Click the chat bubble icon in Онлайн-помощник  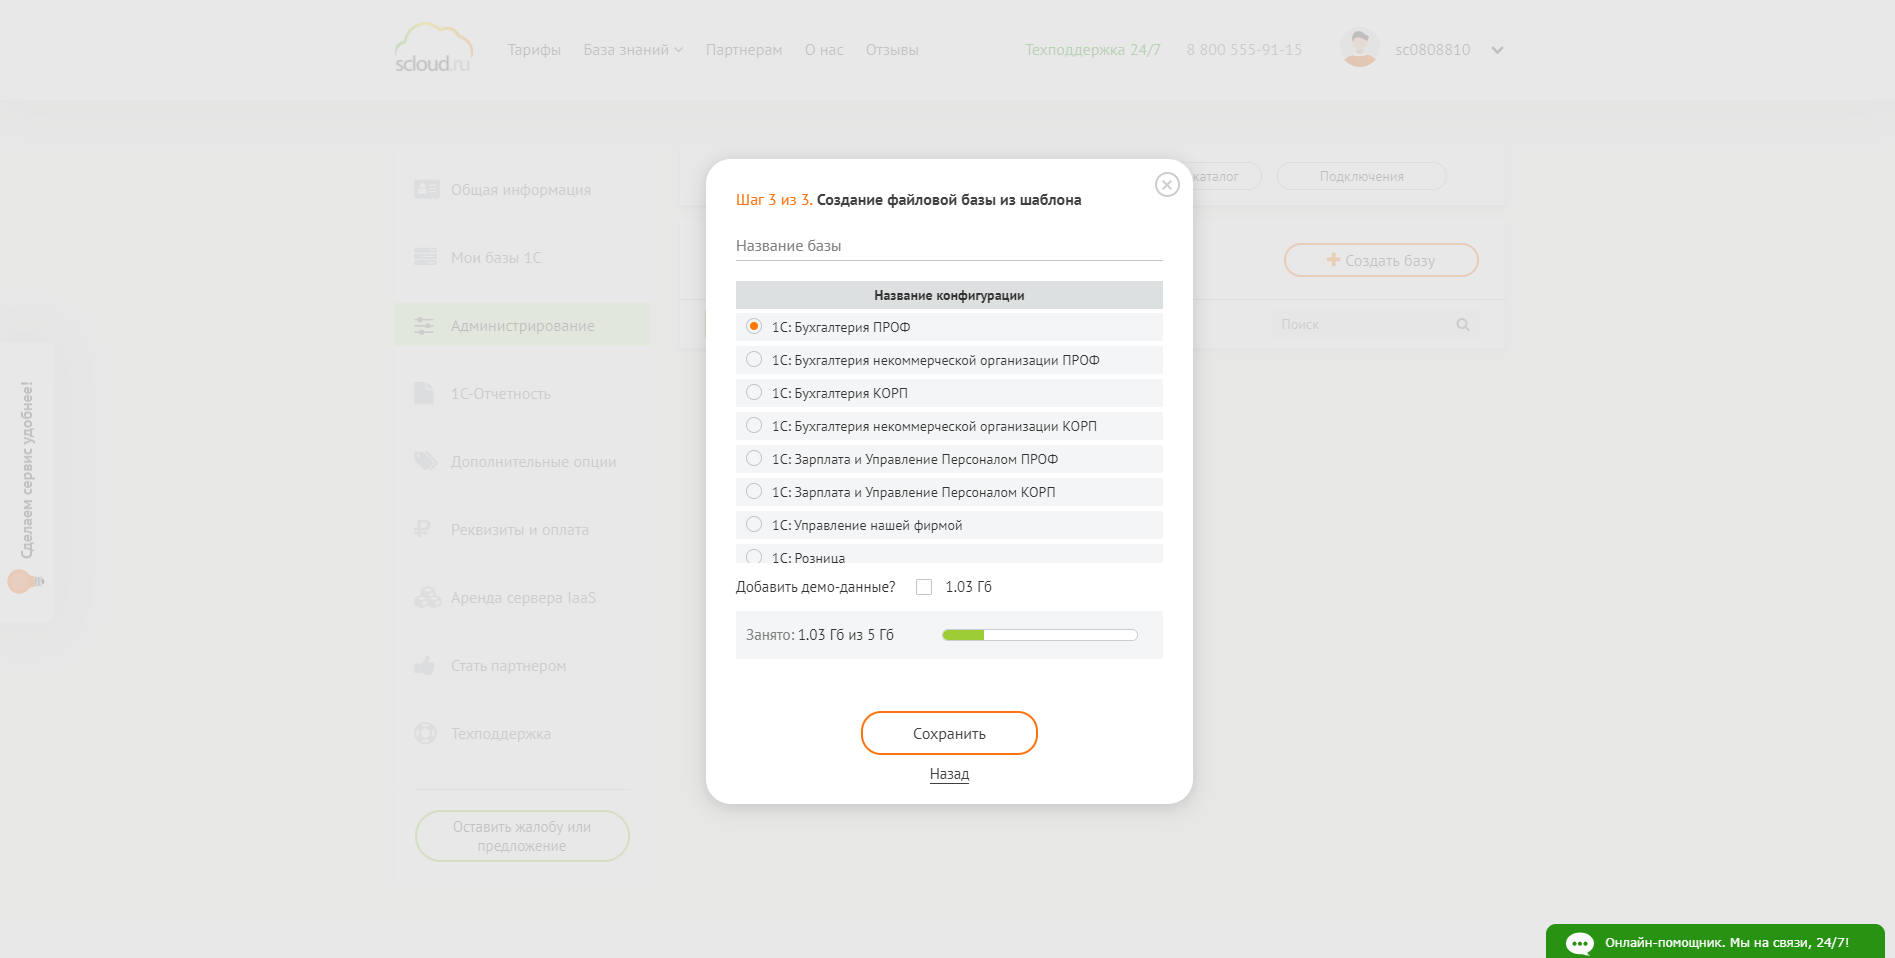coord(1580,943)
